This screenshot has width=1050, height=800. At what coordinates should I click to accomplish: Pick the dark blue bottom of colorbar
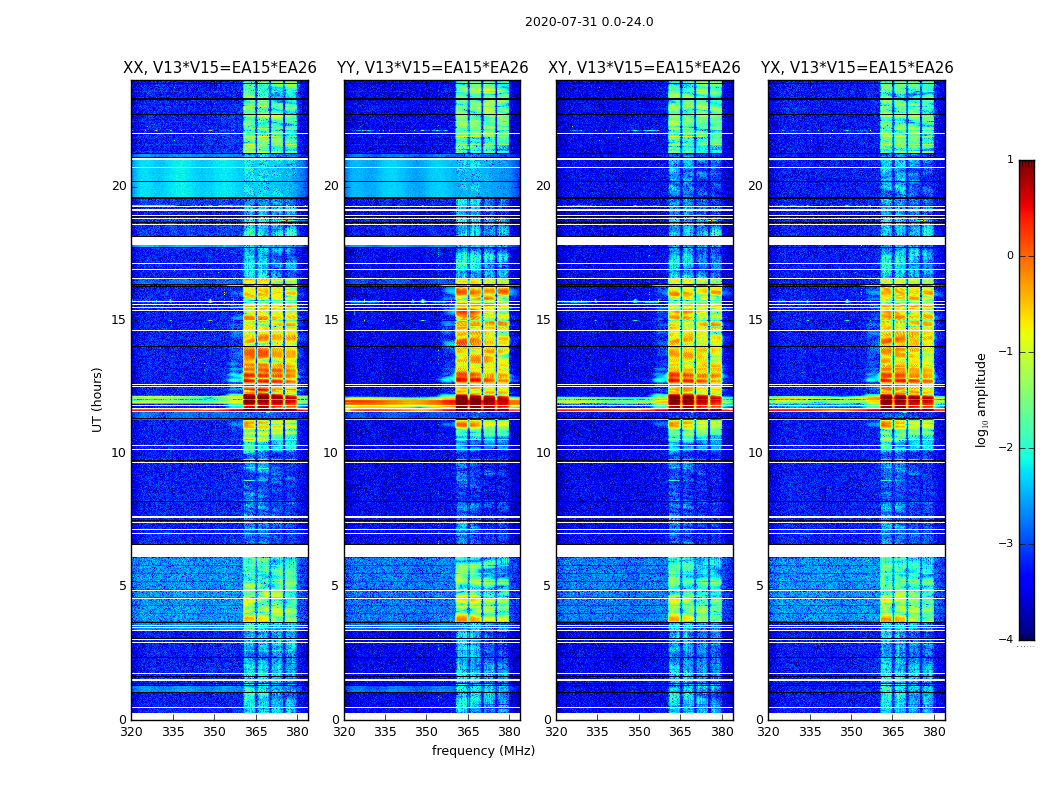(1026, 634)
